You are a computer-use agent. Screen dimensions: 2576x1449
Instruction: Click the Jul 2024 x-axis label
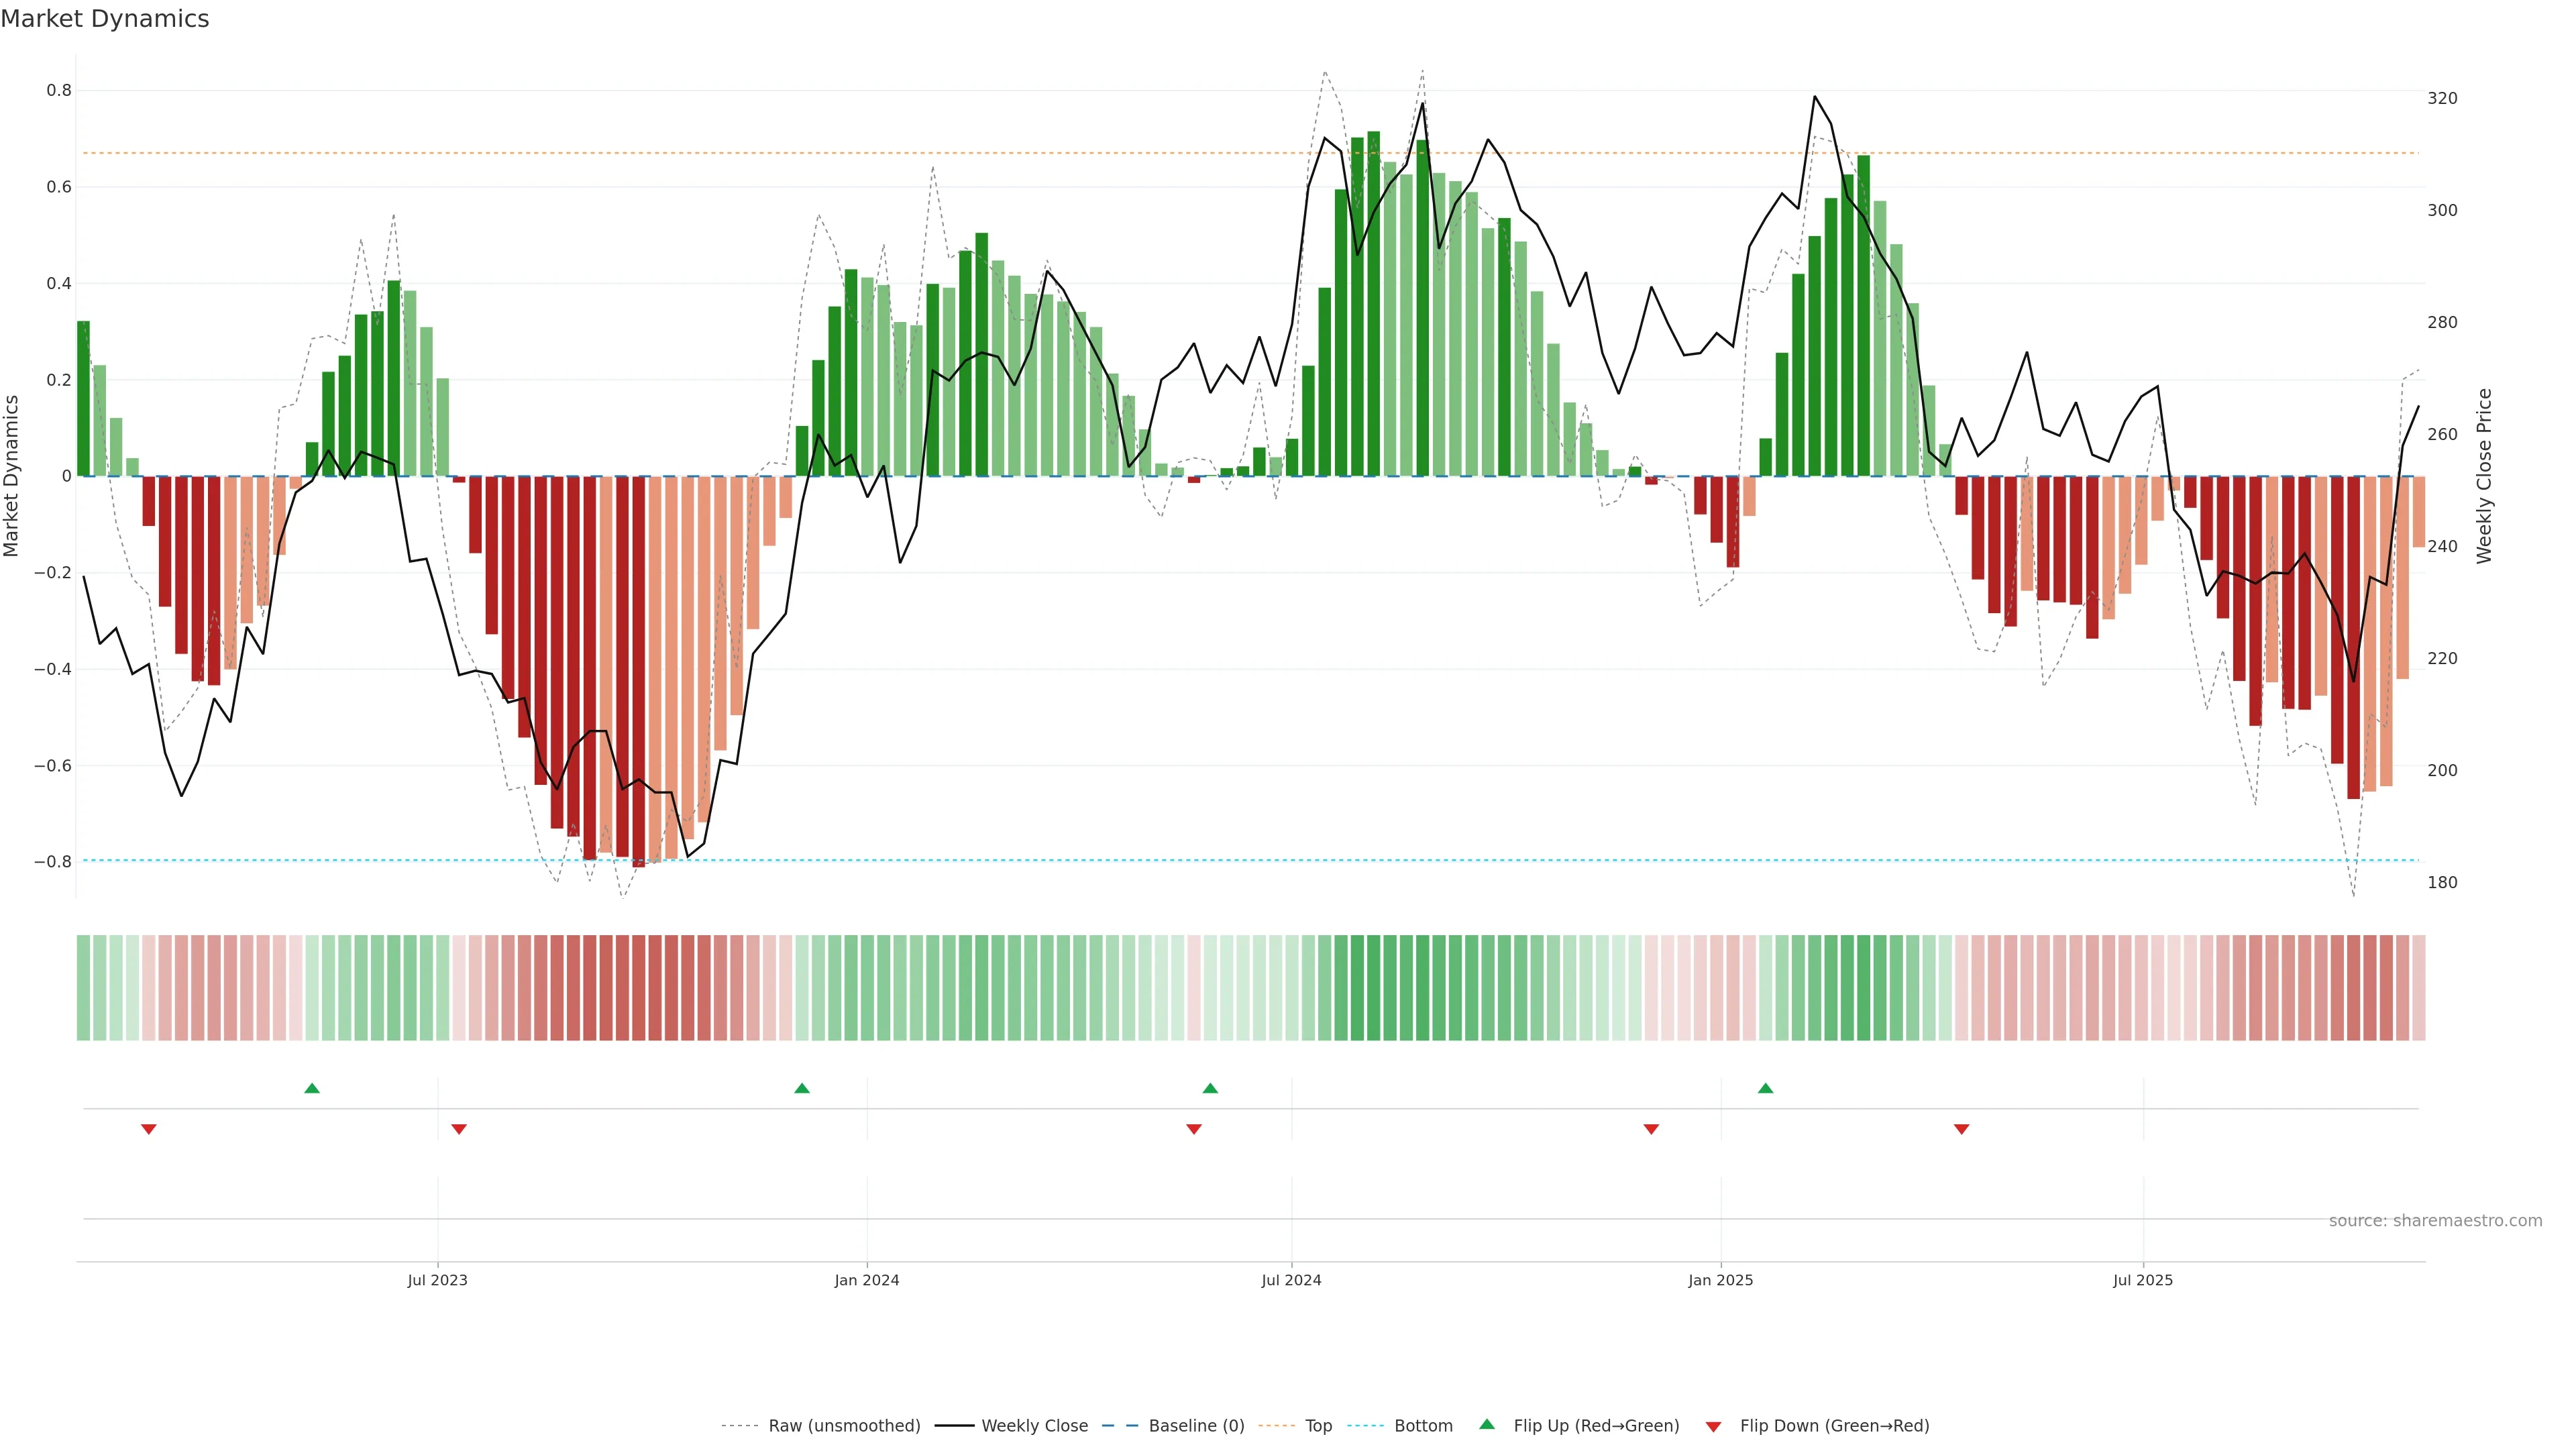pos(1291,1280)
